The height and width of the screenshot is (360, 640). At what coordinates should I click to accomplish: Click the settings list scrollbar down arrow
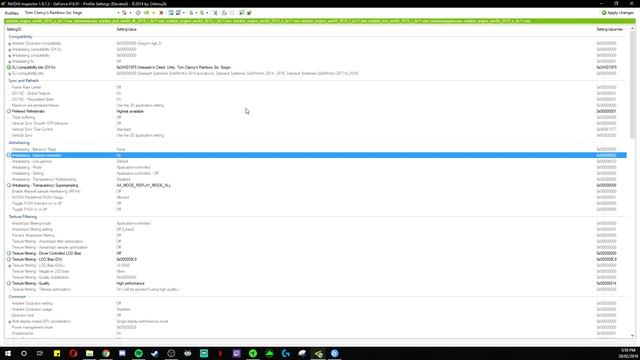tap(632, 336)
